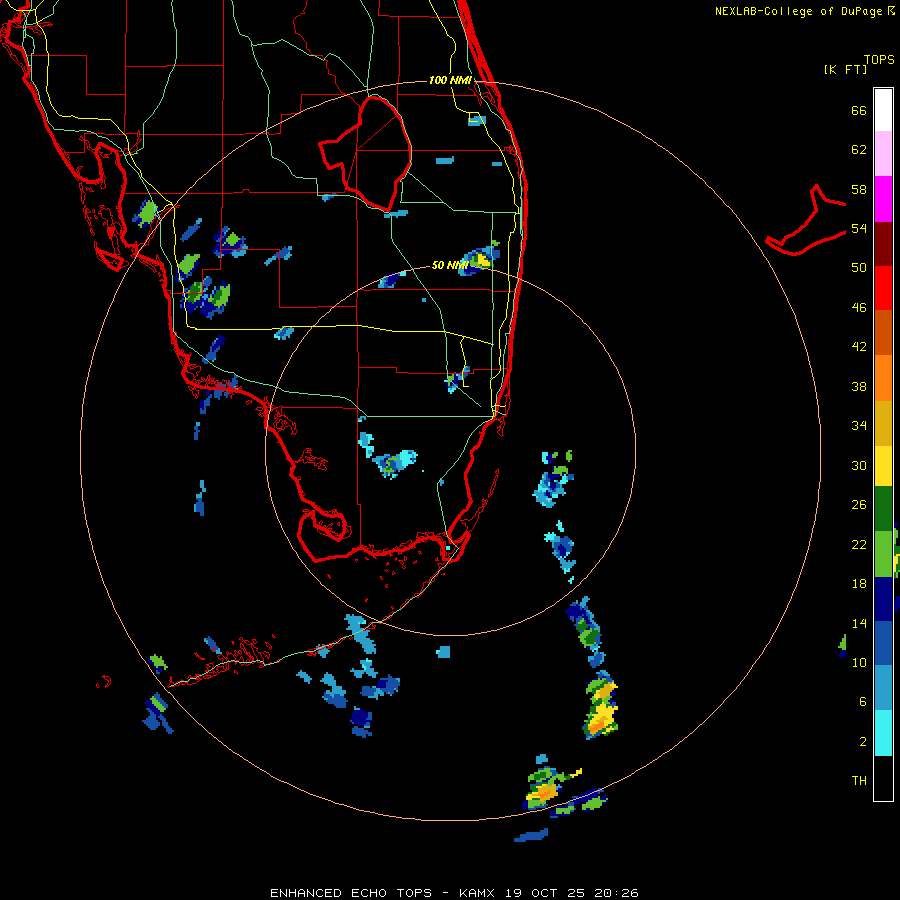Select the TH threshold label in the legend
The width and height of the screenshot is (900, 900).
pos(859,781)
